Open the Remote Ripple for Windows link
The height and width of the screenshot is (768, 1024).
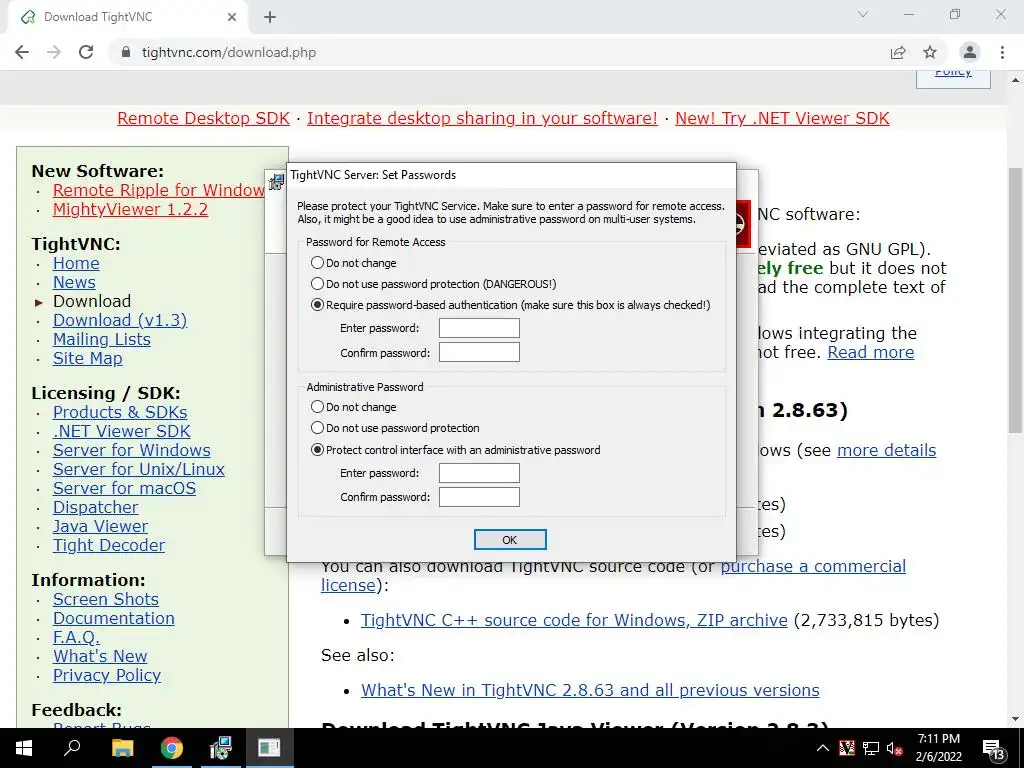pos(159,190)
